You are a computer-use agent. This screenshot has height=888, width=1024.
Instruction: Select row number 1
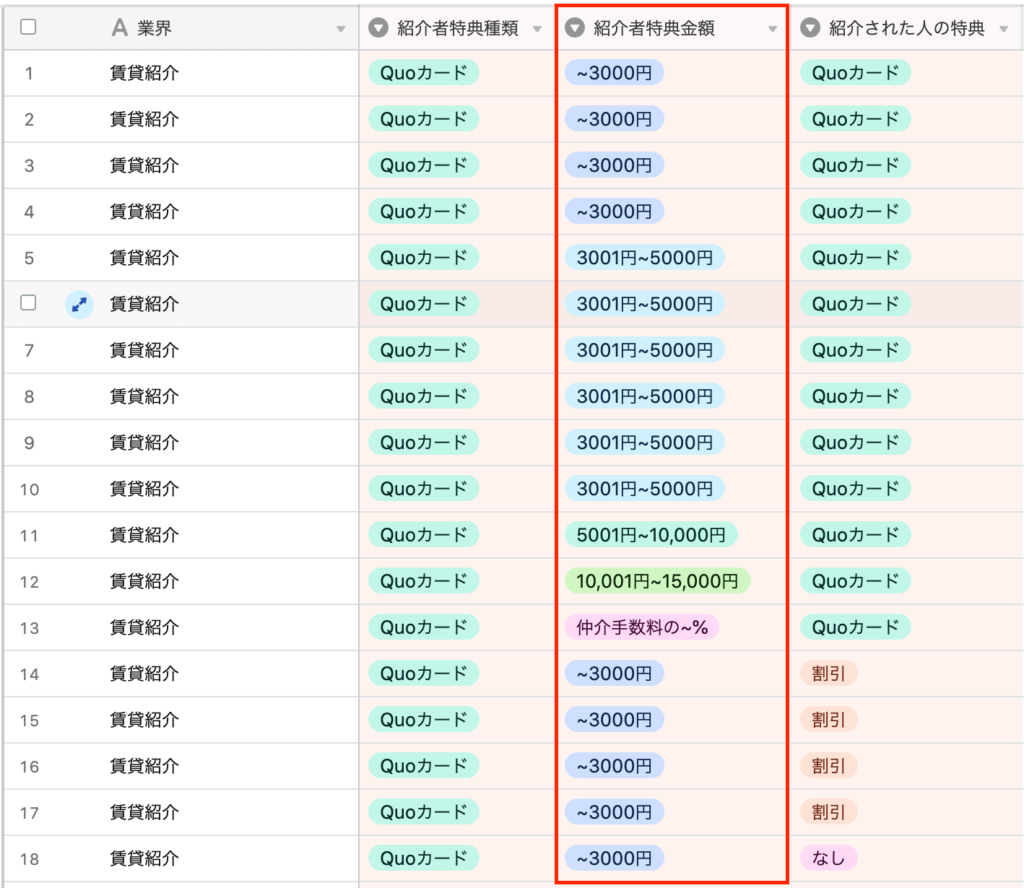click(x=29, y=73)
